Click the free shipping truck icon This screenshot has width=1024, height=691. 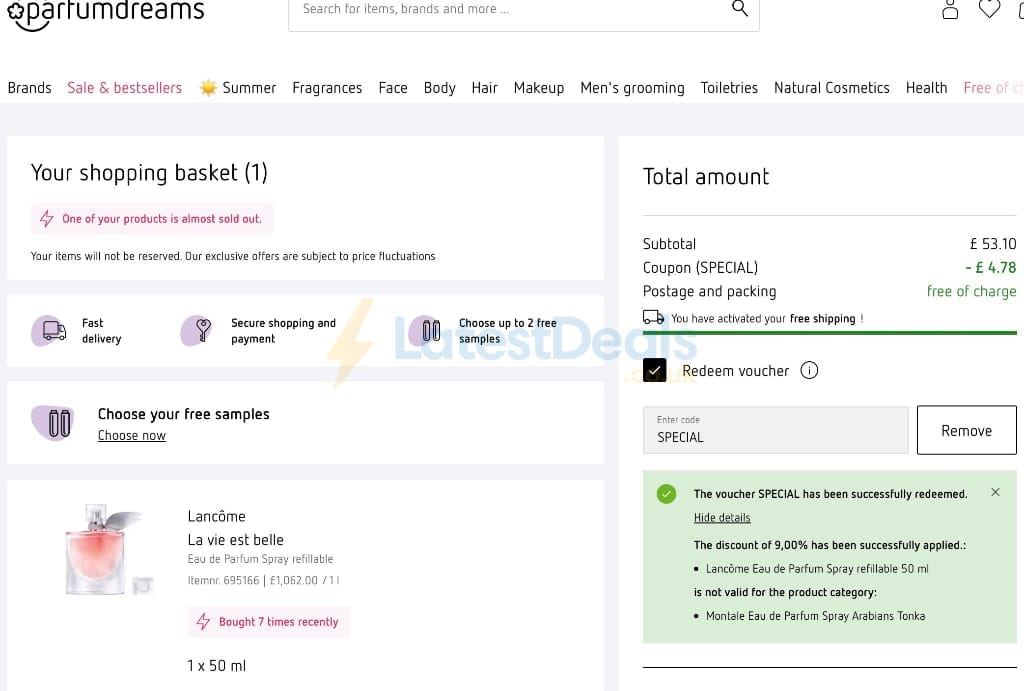click(x=654, y=317)
